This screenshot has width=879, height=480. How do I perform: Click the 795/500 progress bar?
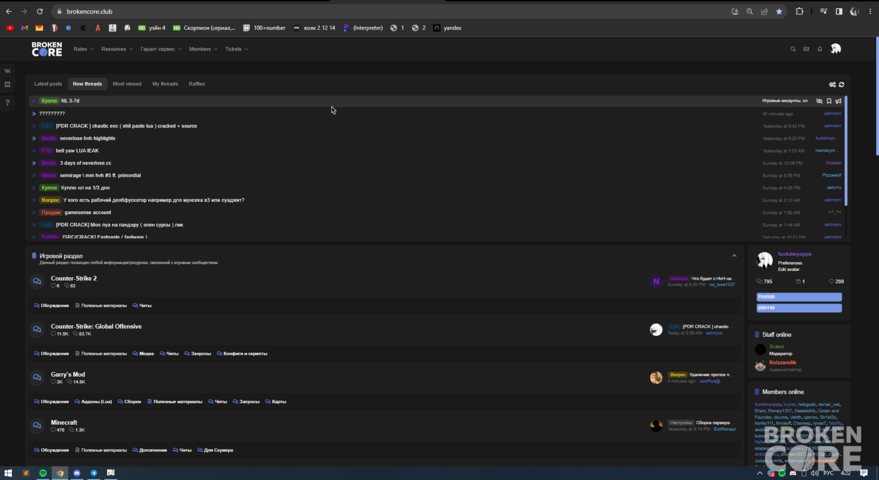[x=799, y=297]
